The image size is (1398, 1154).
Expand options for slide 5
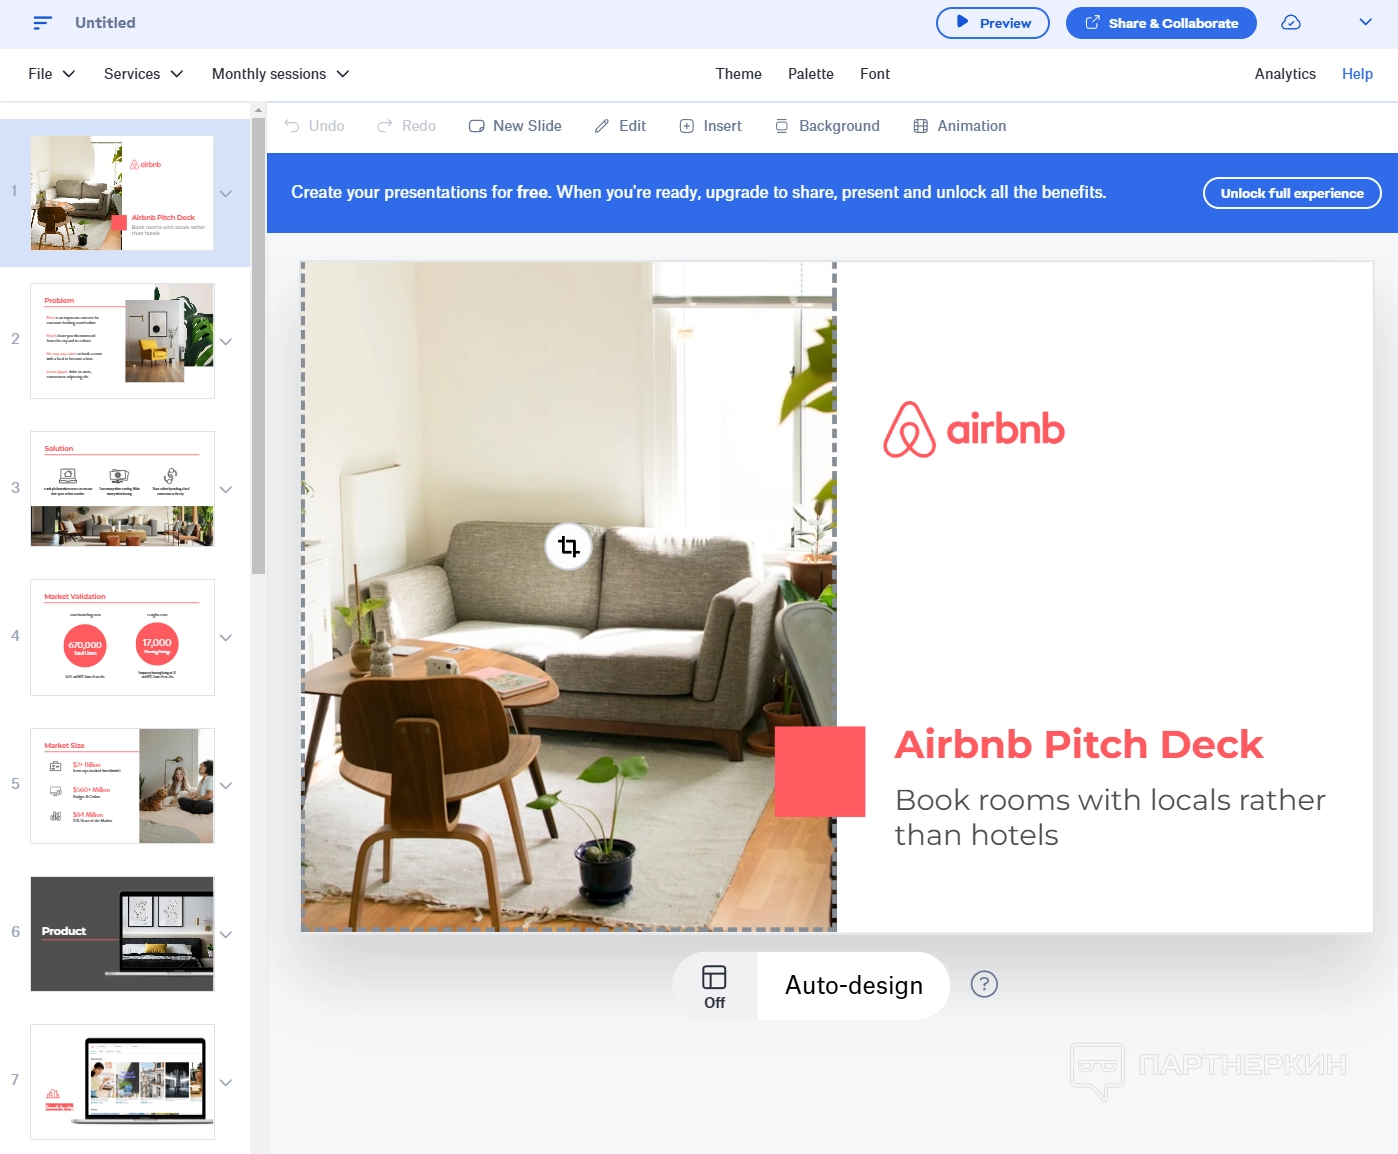tap(226, 785)
